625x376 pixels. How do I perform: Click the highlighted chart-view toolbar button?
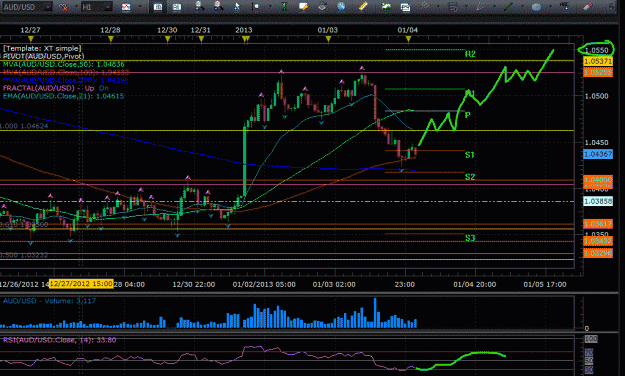pos(158,7)
